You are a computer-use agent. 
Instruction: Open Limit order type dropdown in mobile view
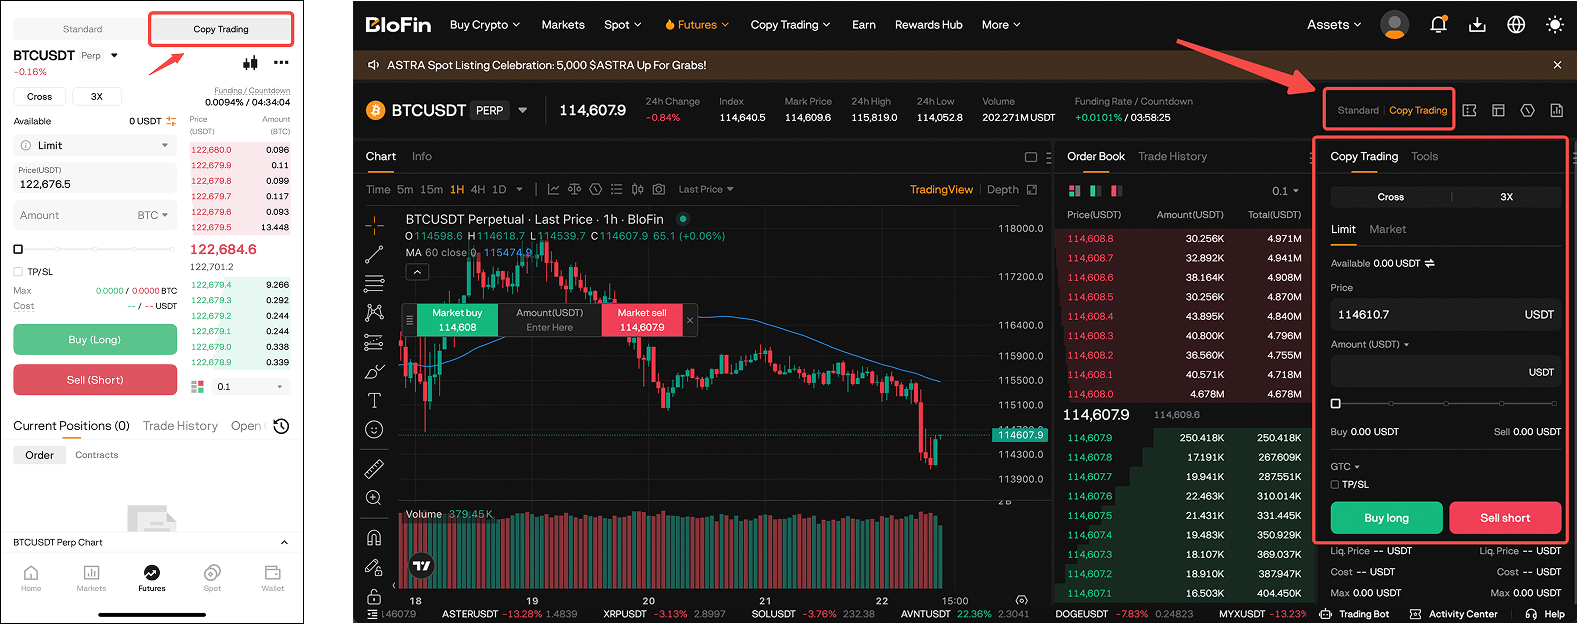pos(95,145)
